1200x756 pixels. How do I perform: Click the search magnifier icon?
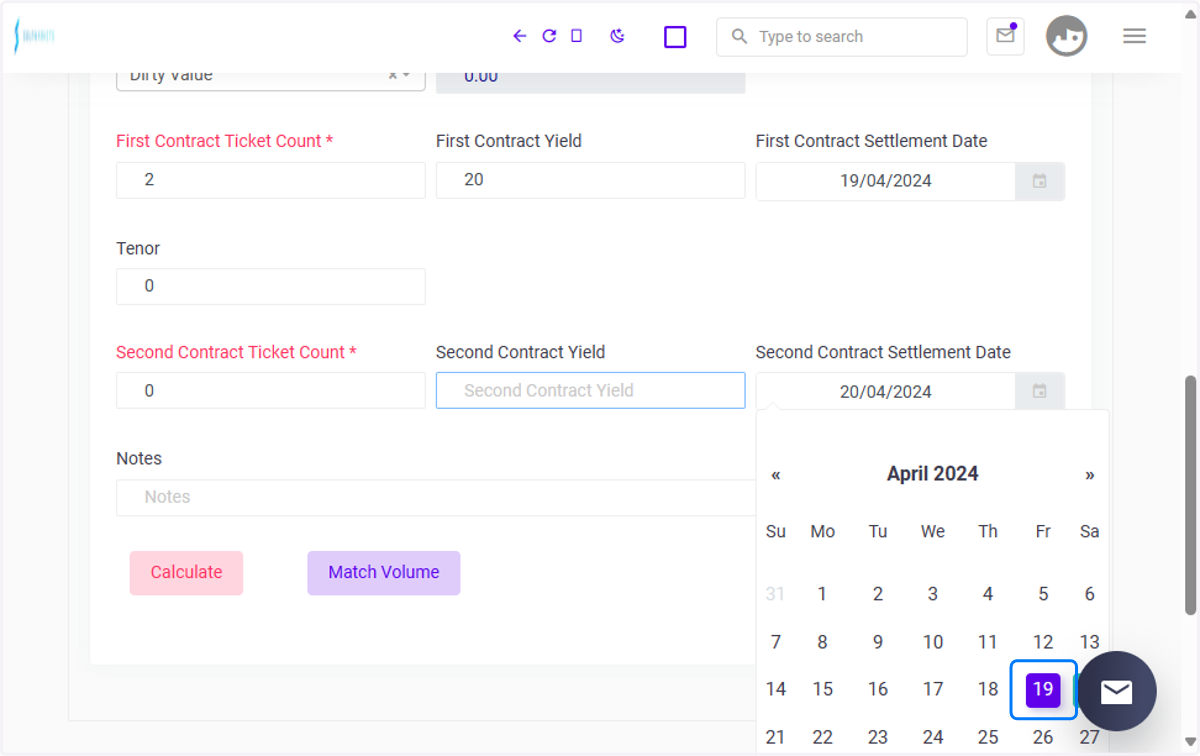tap(739, 36)
